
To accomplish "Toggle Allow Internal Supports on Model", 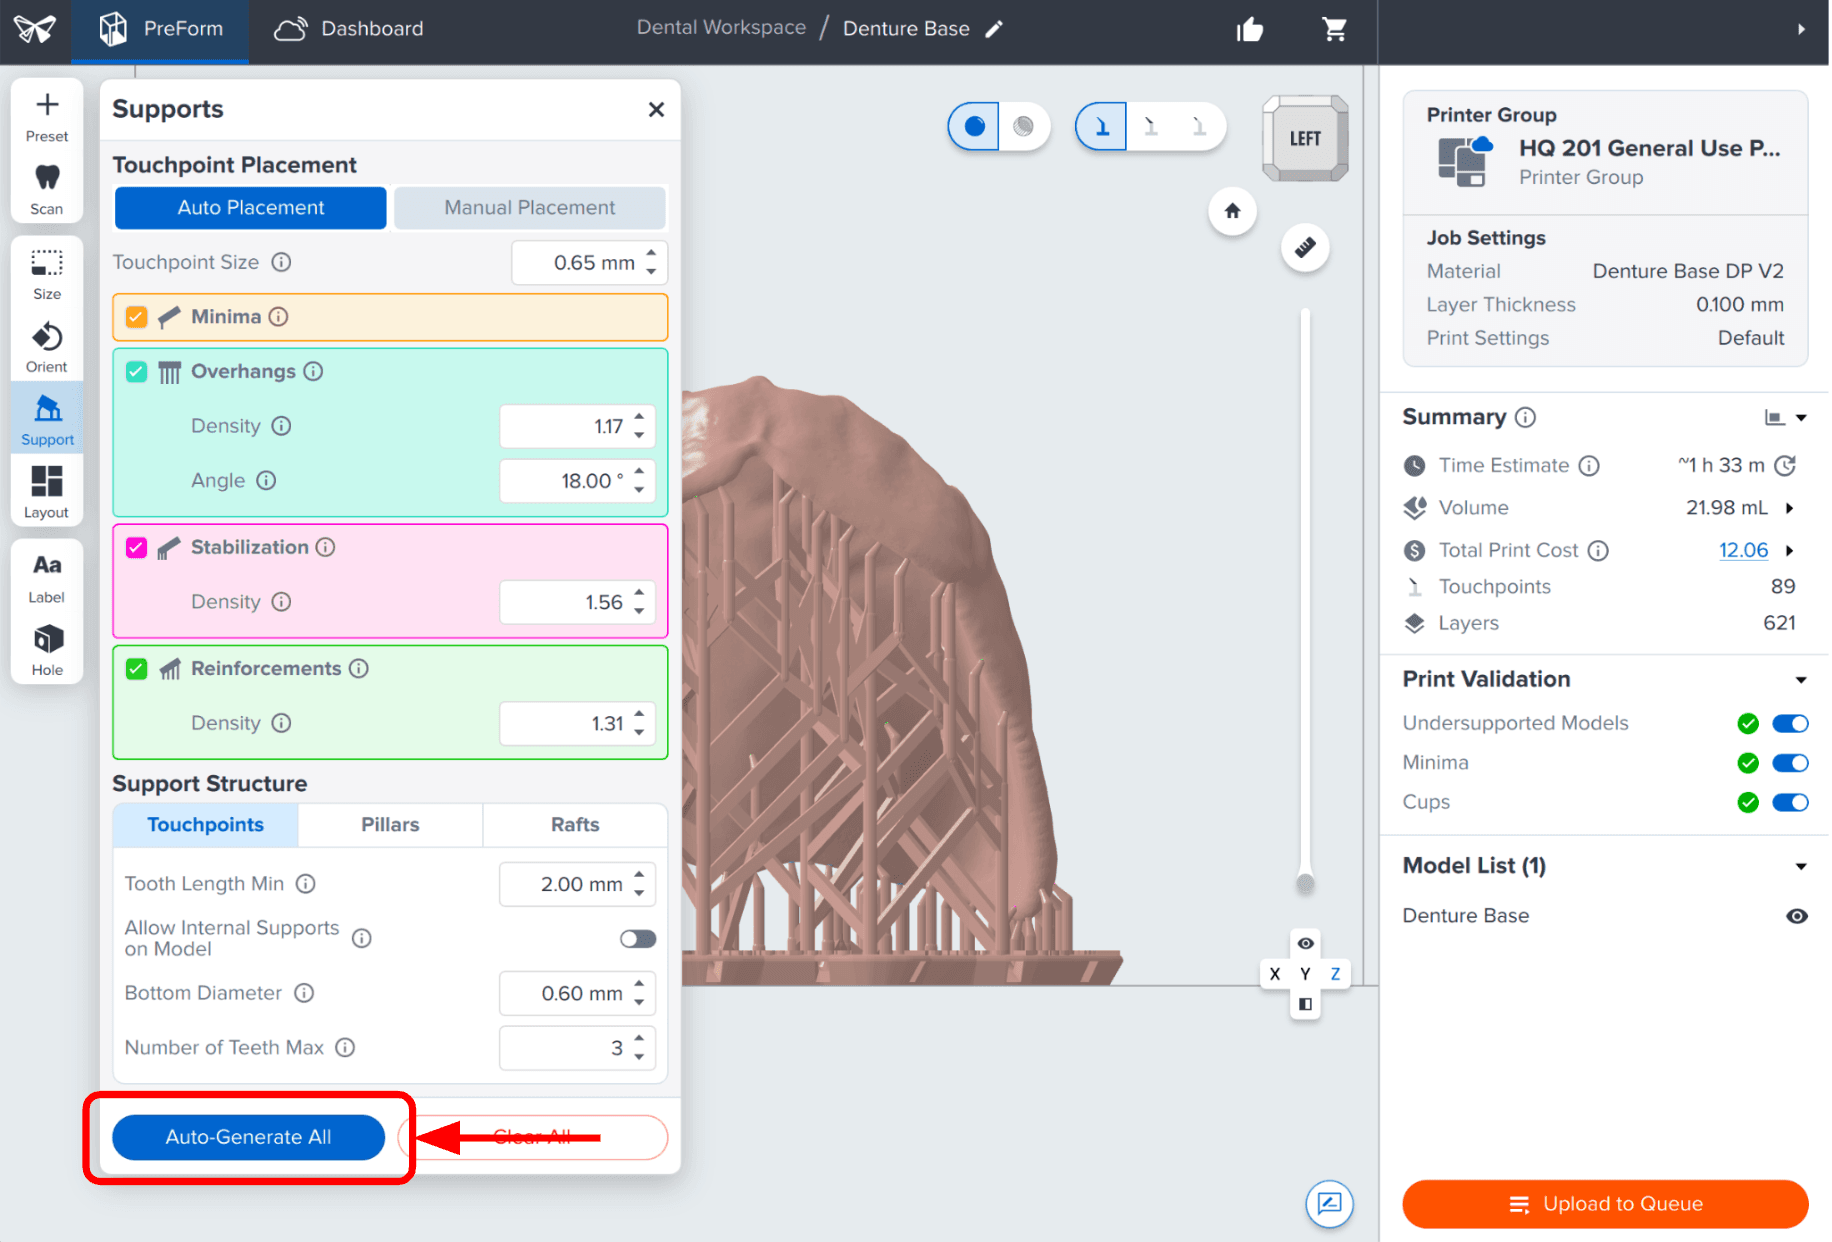I will (x=638, y=938).
